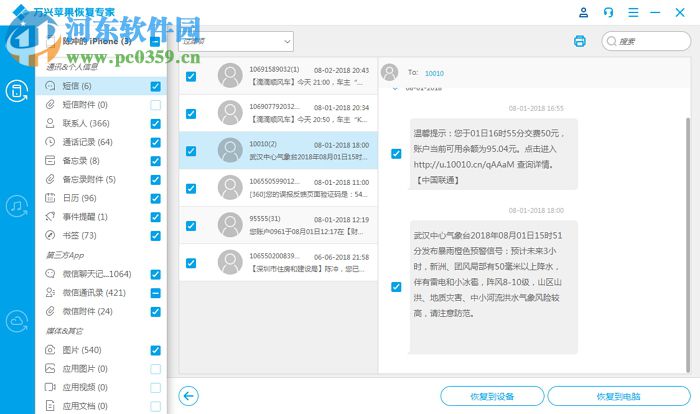The image size is (700, 414).
Task: Collapse the date group chevron in conversation
Action: 395,89
